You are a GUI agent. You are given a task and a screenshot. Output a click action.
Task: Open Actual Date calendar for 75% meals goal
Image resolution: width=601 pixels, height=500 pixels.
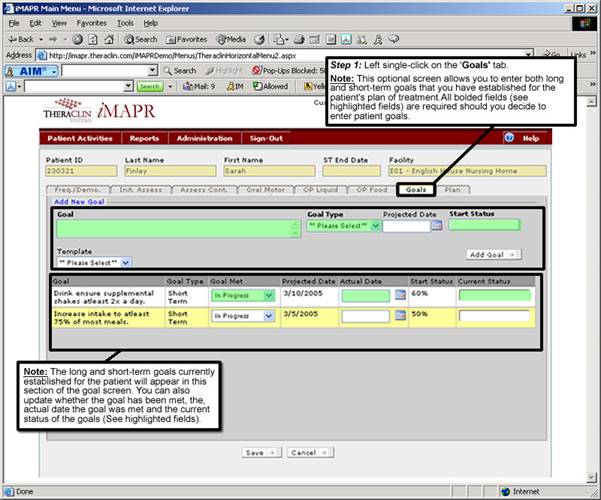pos(400,316)
